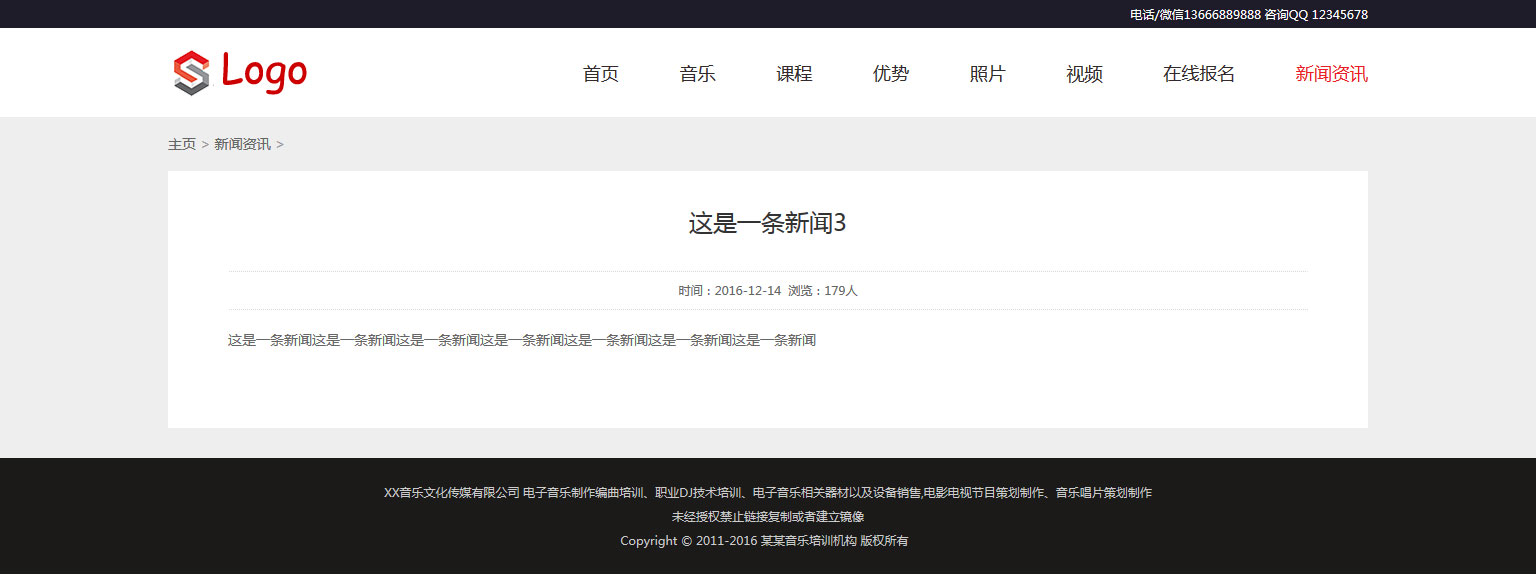Image resolution: width=1536 pixels, height=577 pixels.
Task: Click 在线报名 in the navigation bar
Action: tap(1198, 74)
